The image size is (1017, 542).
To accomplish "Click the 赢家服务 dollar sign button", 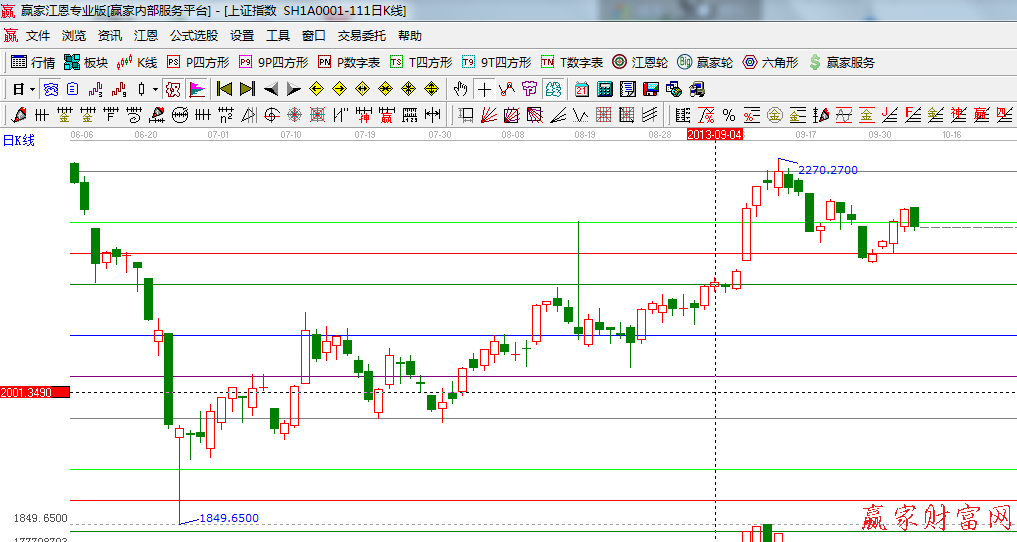I will (x=841, y=62).
